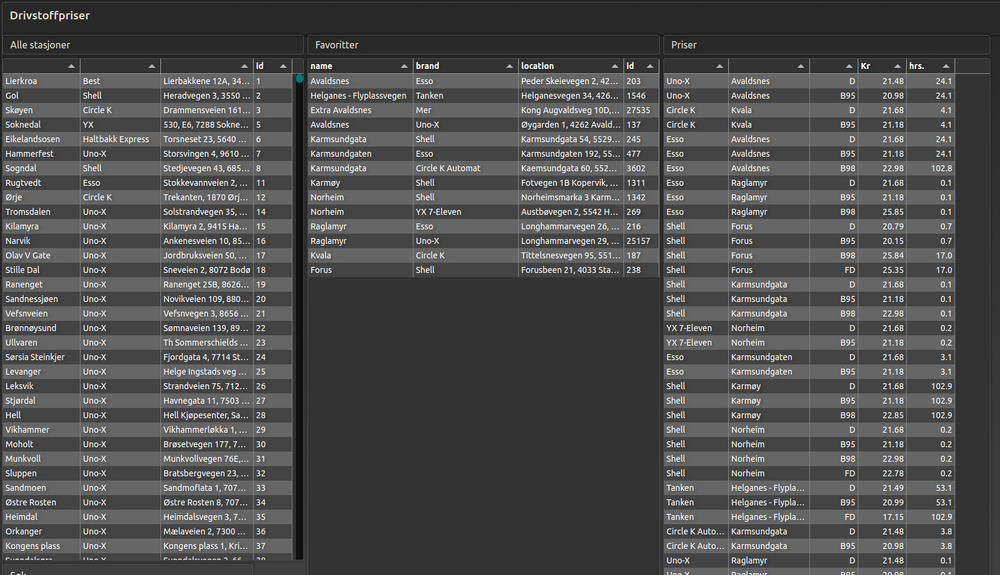Viewport: 1000px width, 575px height.
Task: Select Extra Avaldsnes favorite row
Action: point(360,110)
